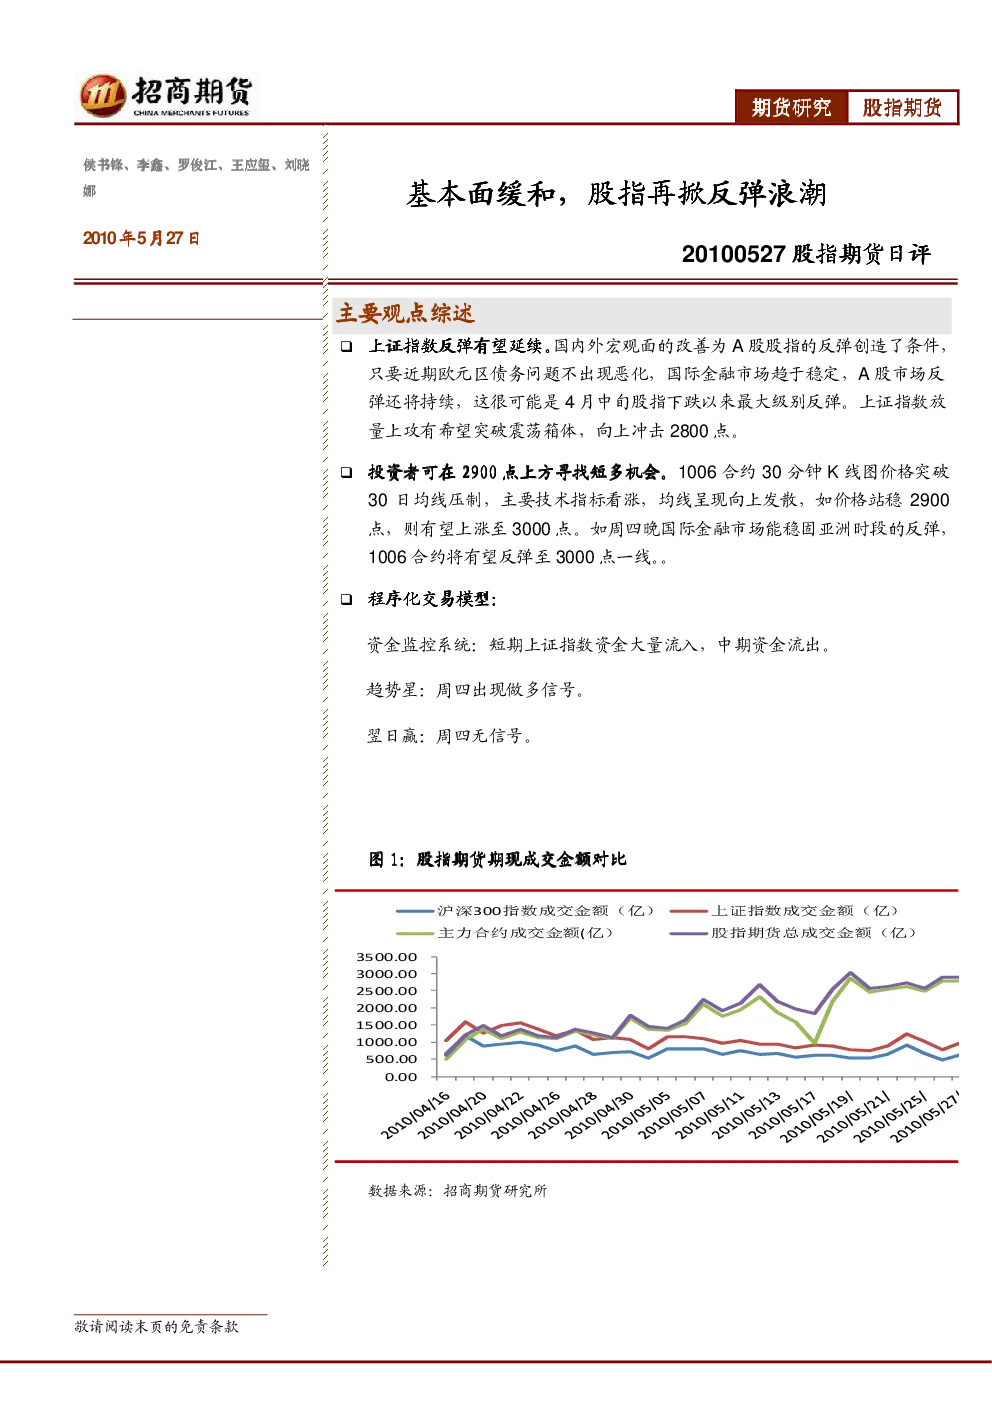Screen dimensions: 992x1403
Task: Click the 20100527 股指期货日评 subtitle
Action: [806, 254]
